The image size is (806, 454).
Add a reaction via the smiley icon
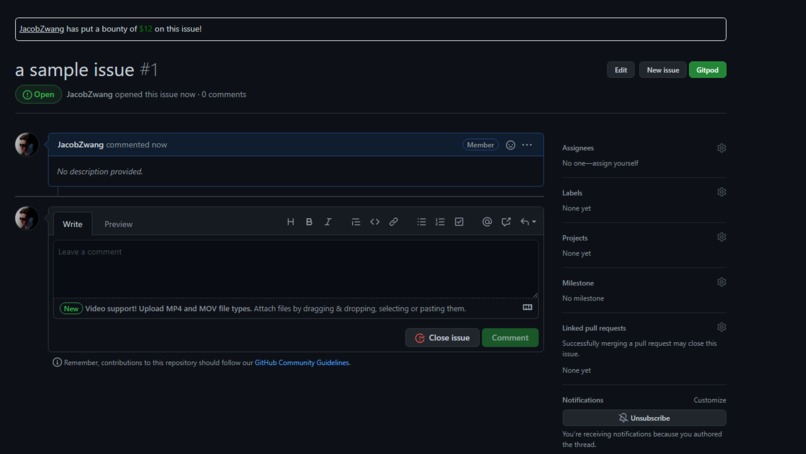[x=510, y=145]
